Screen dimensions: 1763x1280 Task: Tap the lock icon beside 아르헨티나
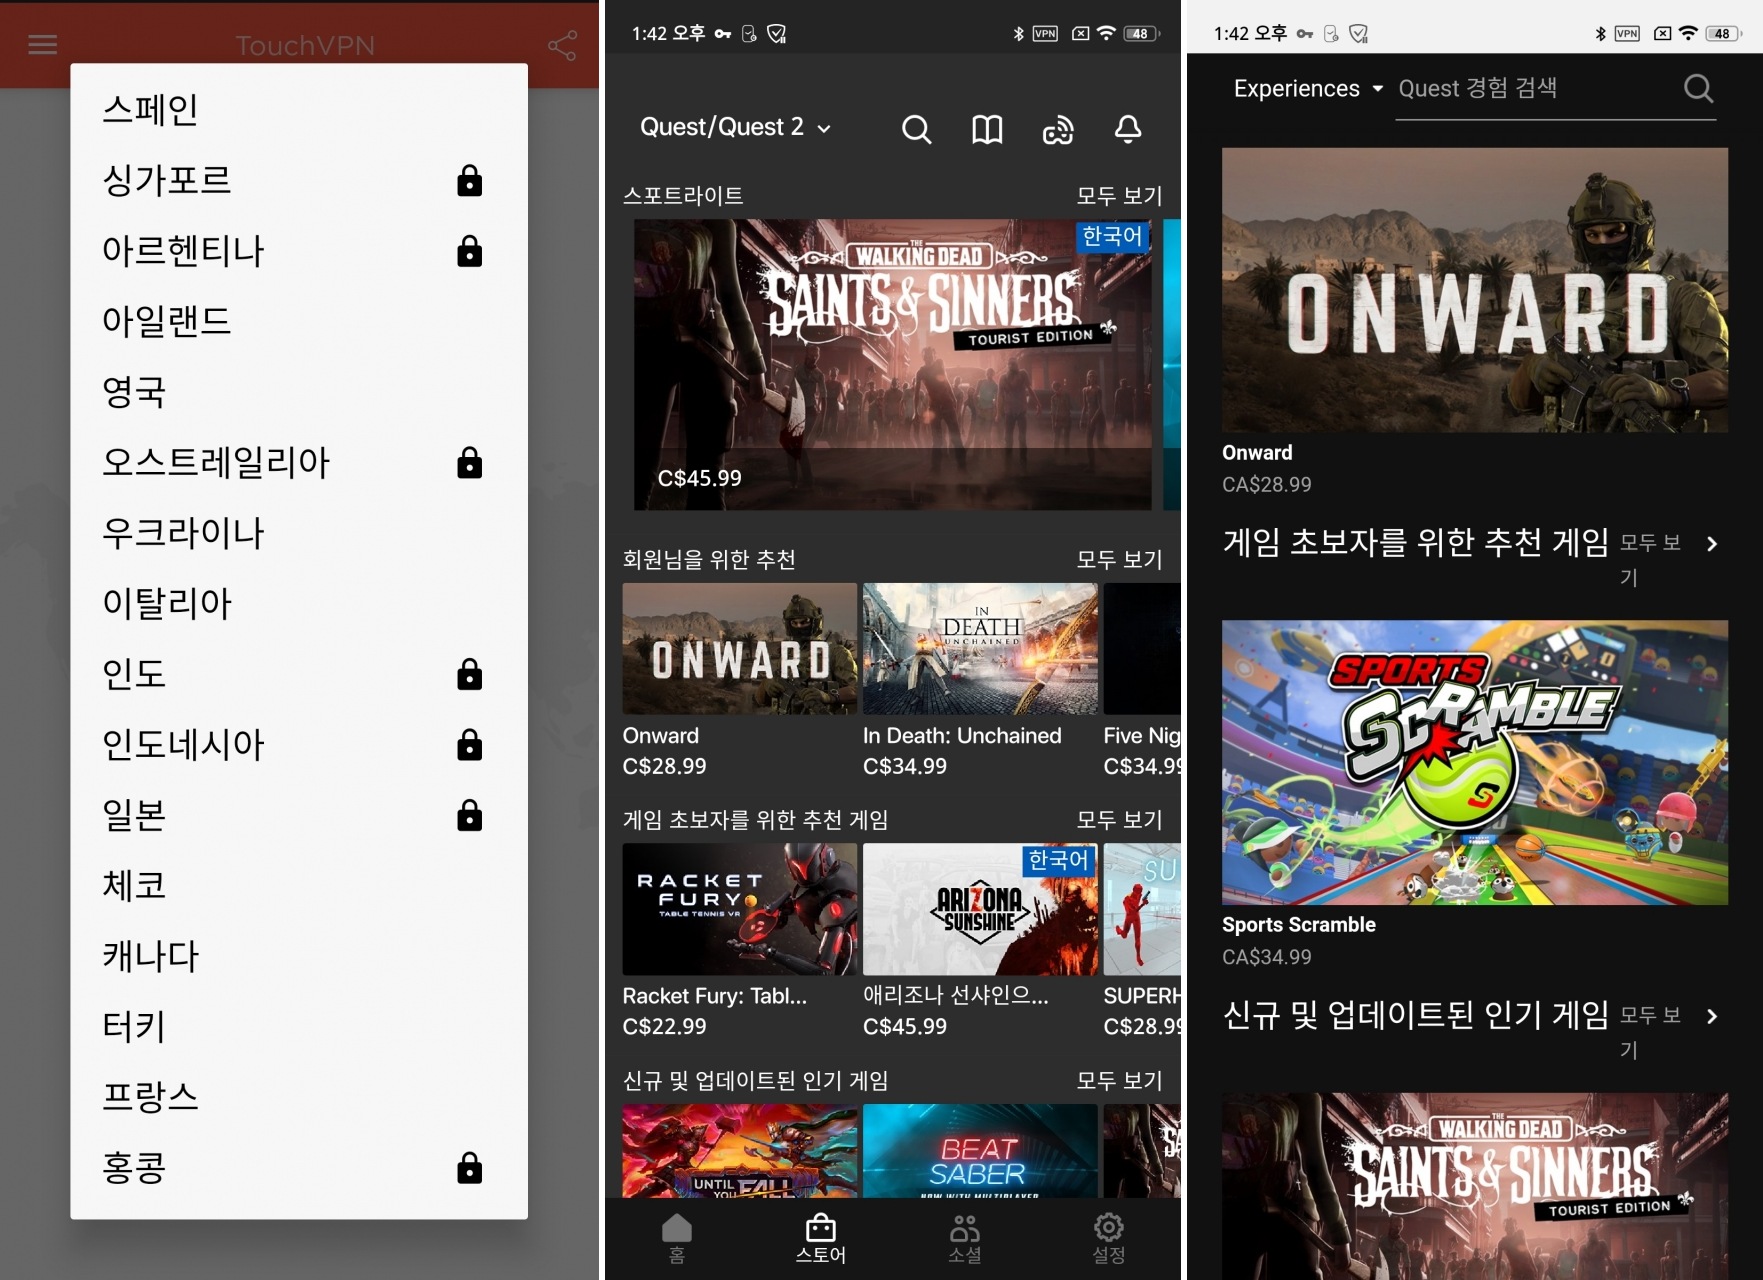pyautogui.click(x=469, y=250)
